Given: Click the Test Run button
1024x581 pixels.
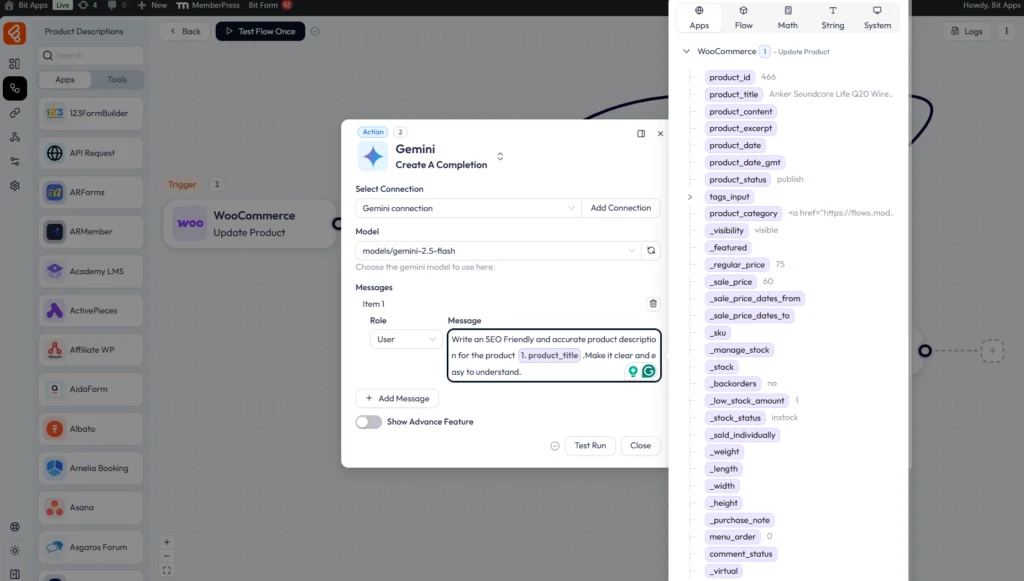Looking at the screenshot, I should click(x=590, y=446).
